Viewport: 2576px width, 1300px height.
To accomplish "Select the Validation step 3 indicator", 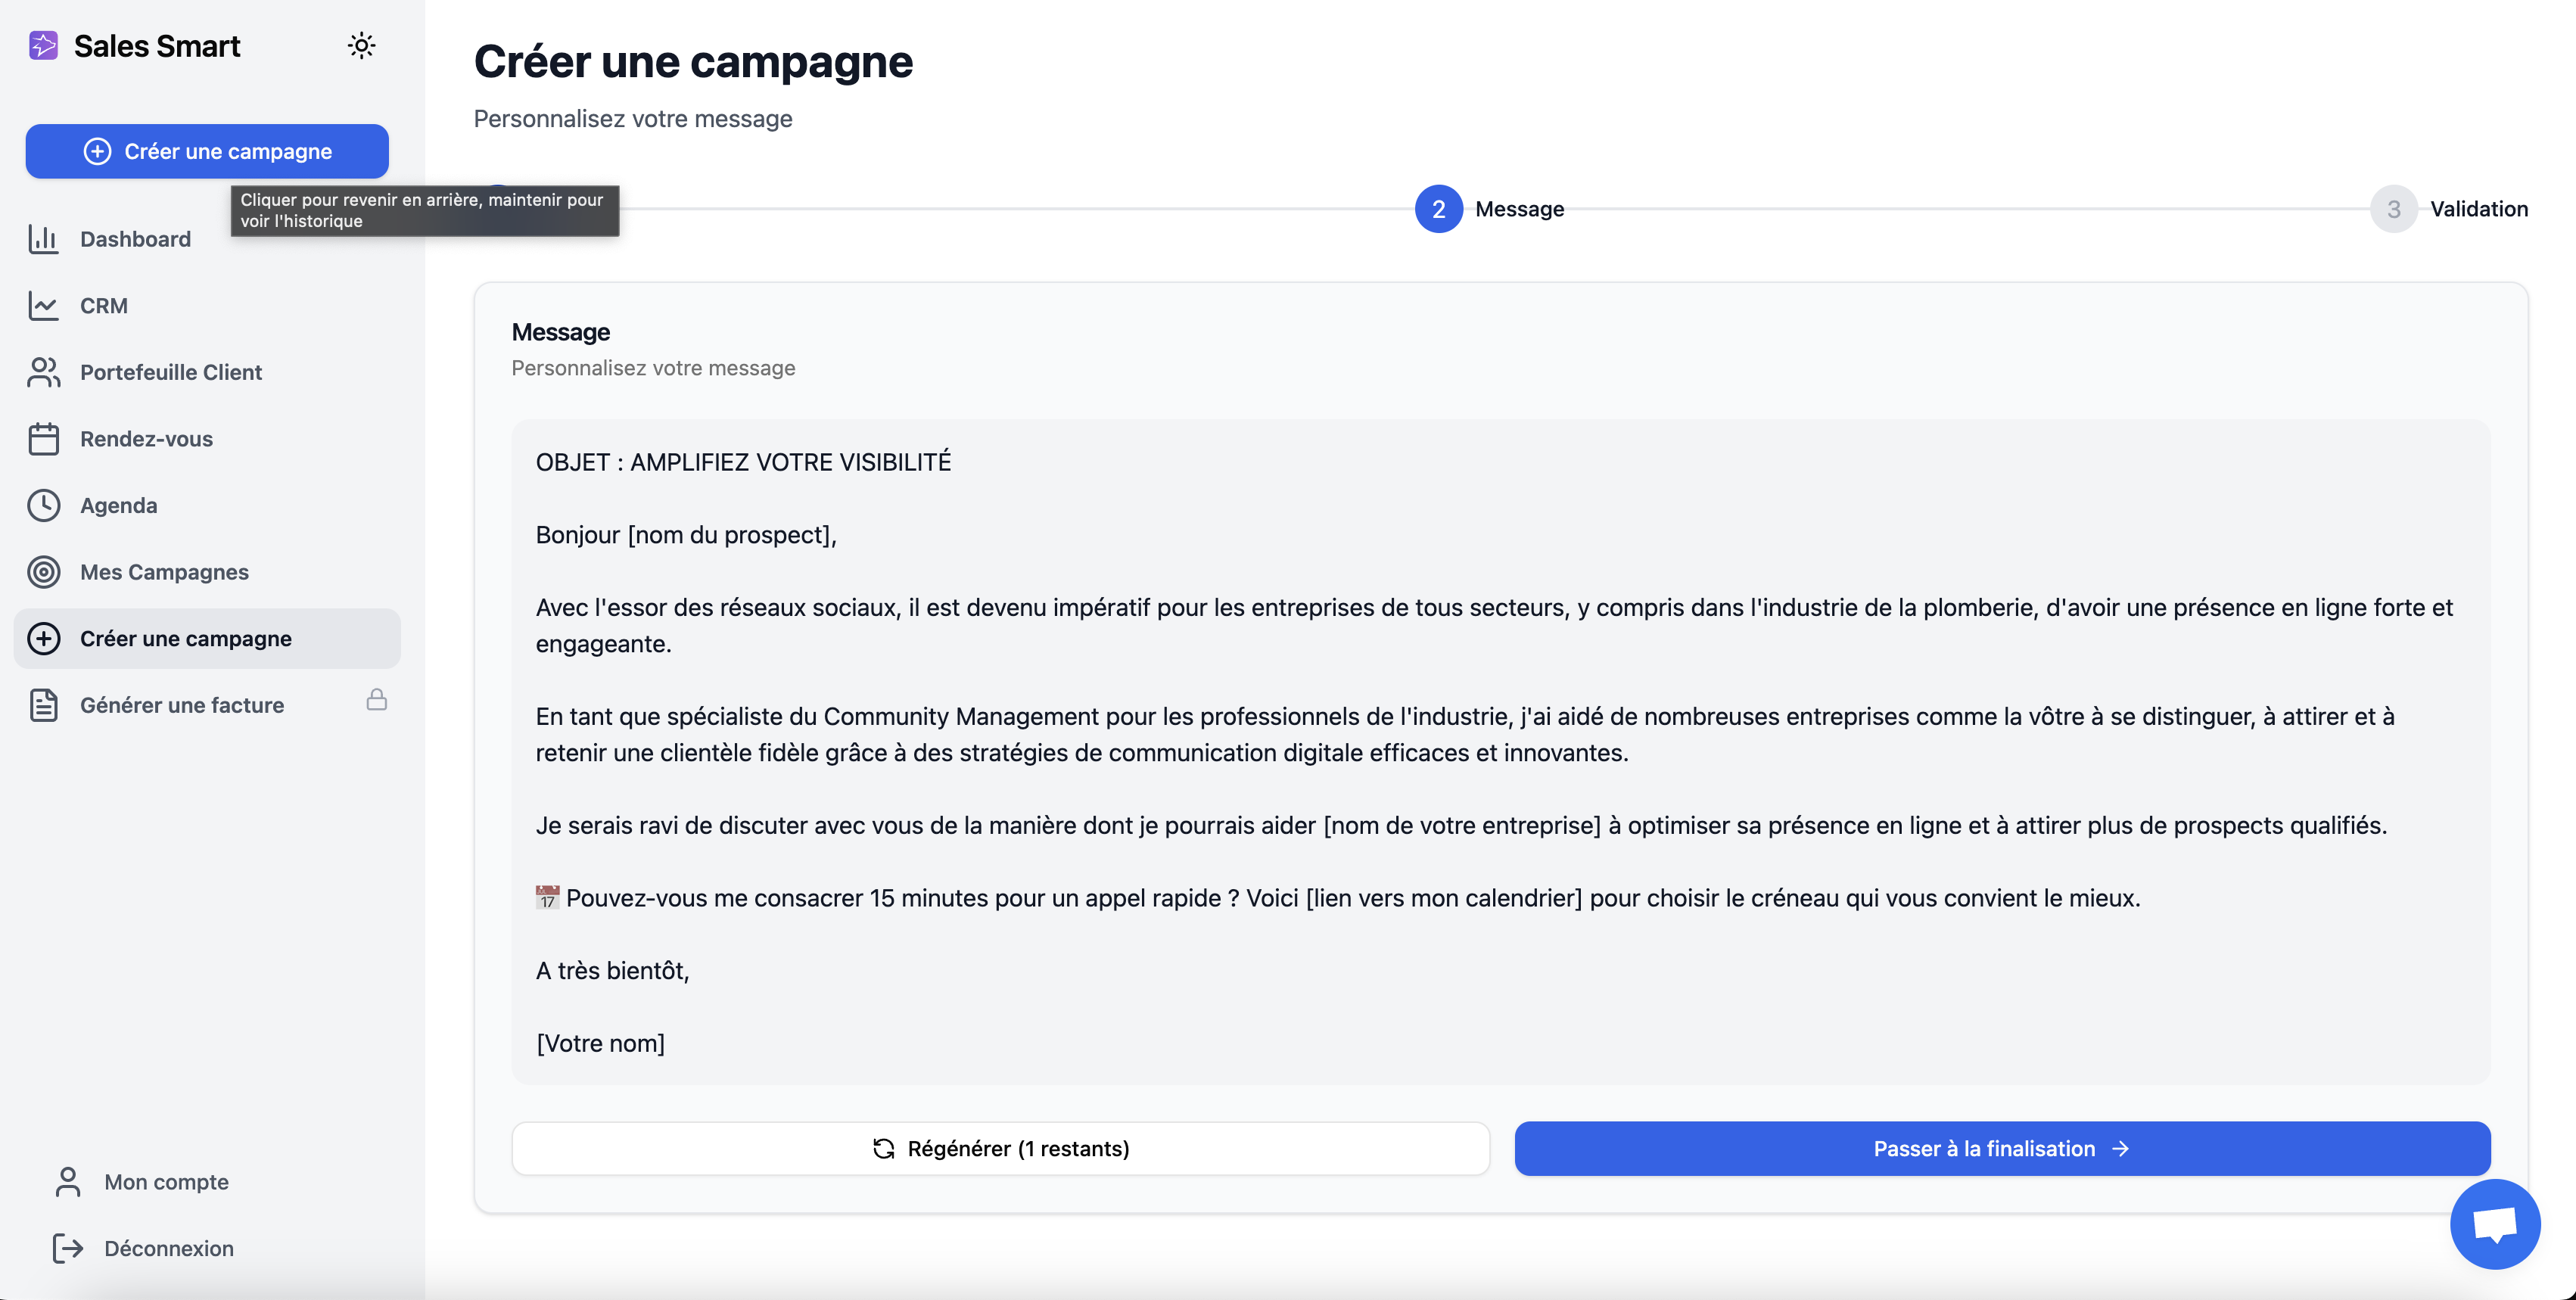I will [x=2393, y=209].
